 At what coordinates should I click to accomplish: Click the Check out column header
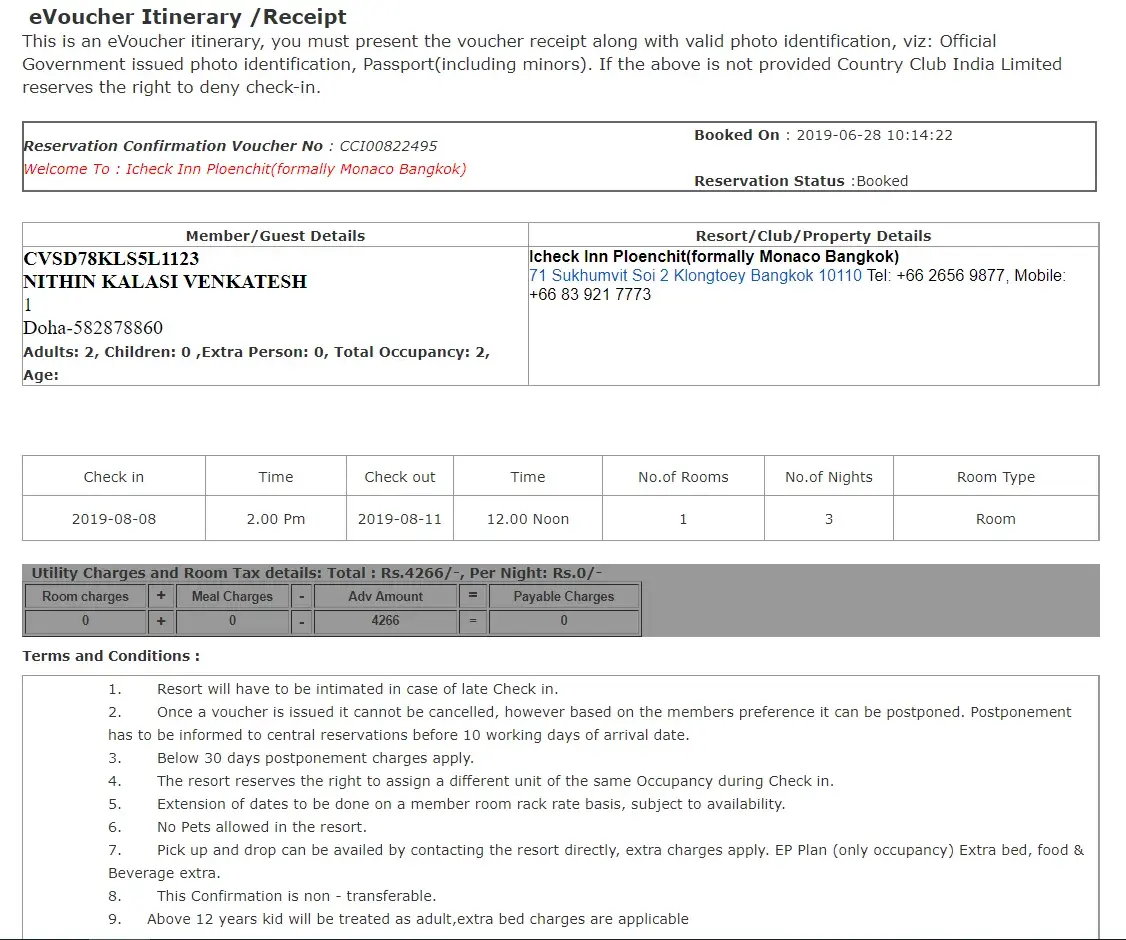(x=399, y=477)
